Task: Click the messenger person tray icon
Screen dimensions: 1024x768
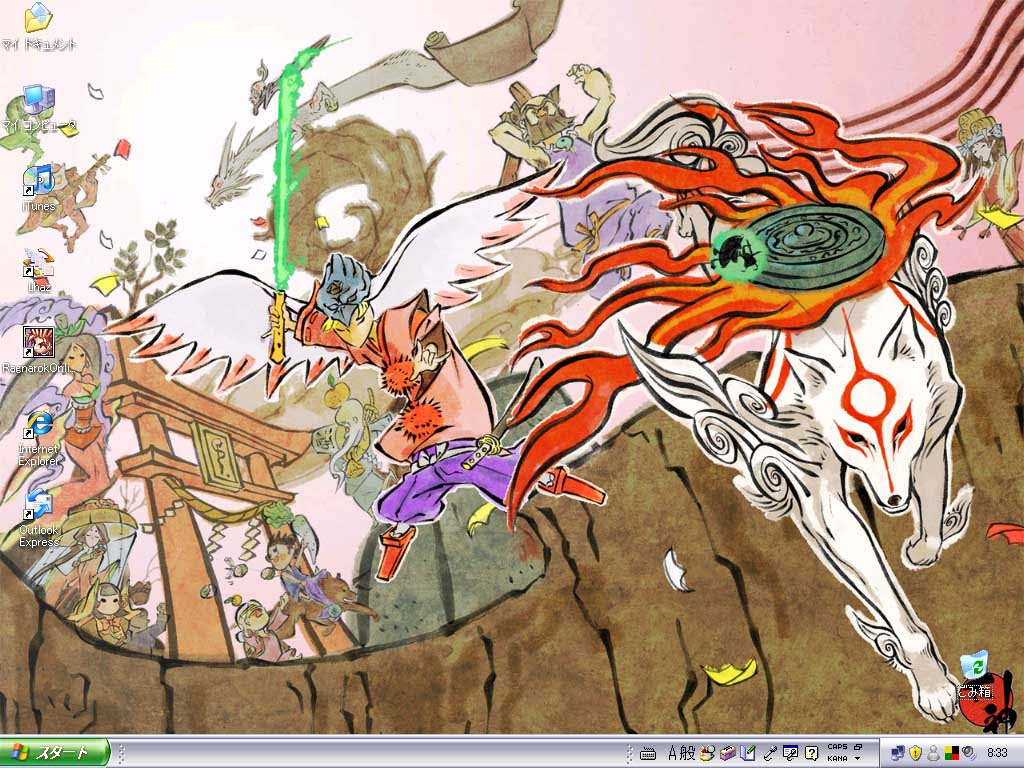Action: pos(933,753)
